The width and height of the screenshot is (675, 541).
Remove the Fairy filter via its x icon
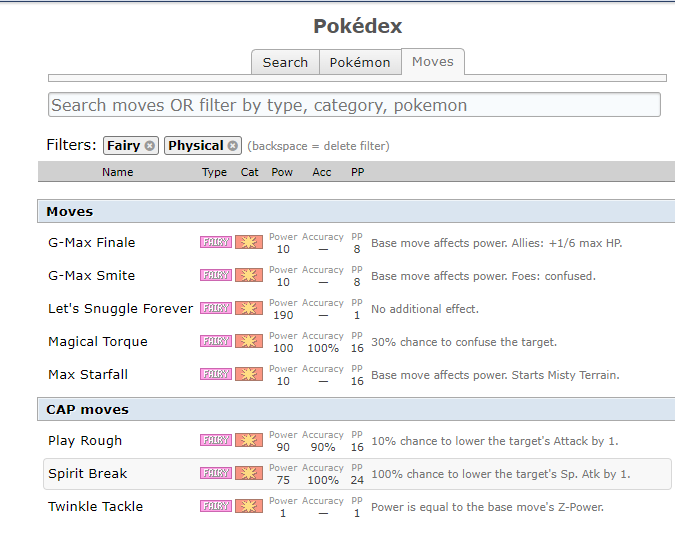tap(149, 146)
